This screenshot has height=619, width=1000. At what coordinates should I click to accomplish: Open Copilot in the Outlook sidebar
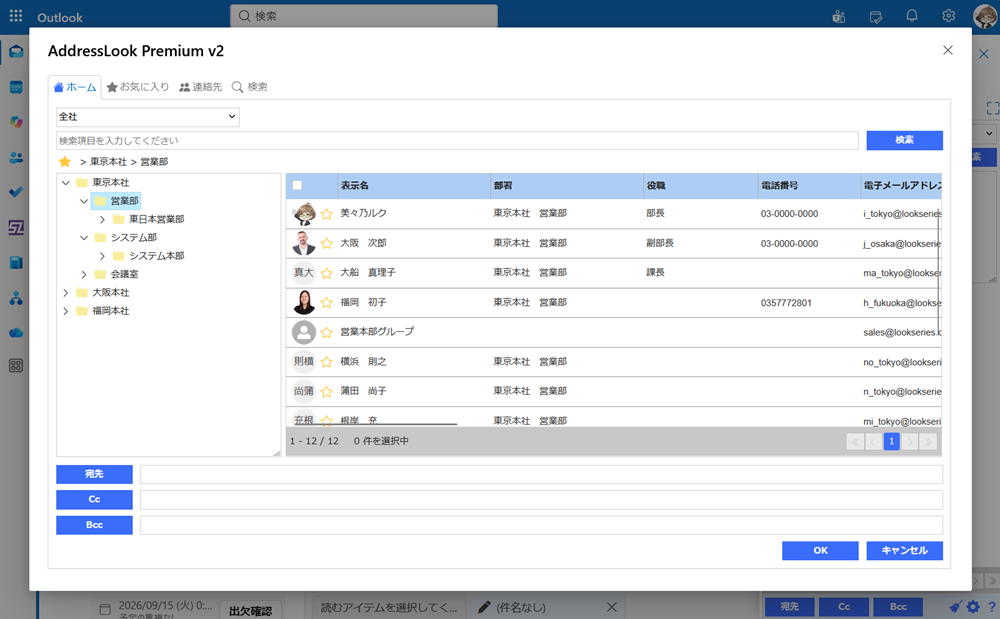[x=16, y=122]
